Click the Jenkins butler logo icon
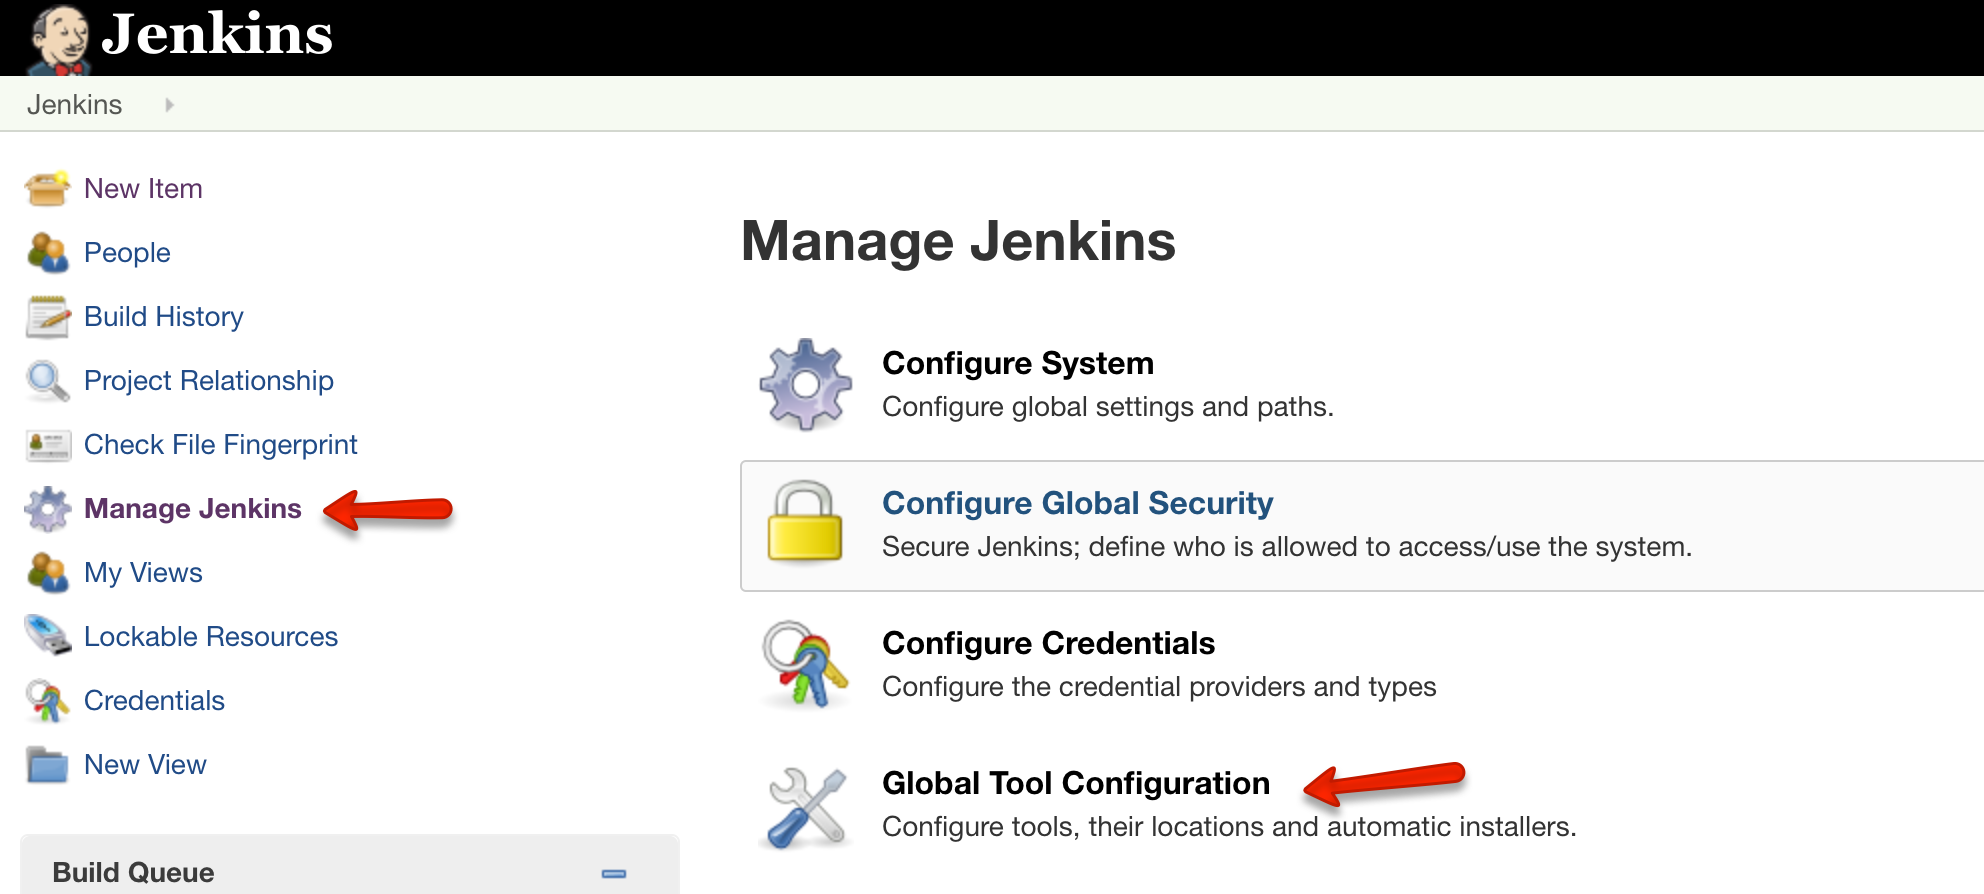 tap(59, 40)
